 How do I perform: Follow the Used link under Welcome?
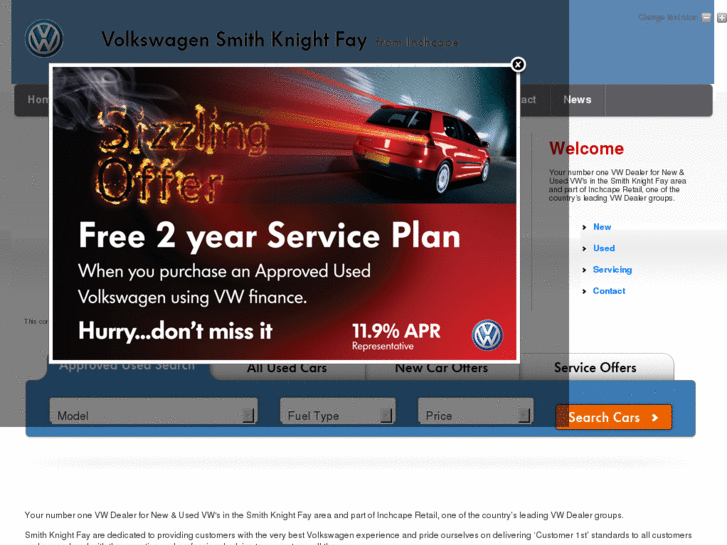coord(604,248)
